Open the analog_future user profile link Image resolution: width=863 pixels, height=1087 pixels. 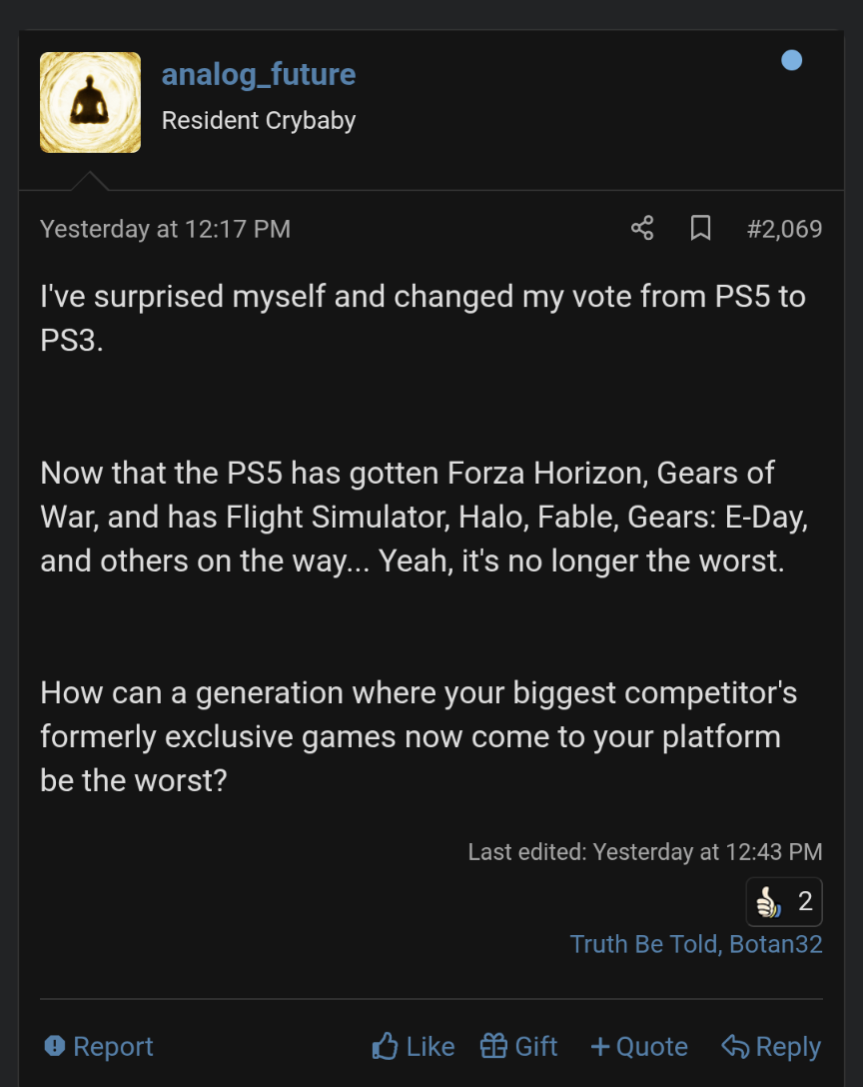[259, 75]
